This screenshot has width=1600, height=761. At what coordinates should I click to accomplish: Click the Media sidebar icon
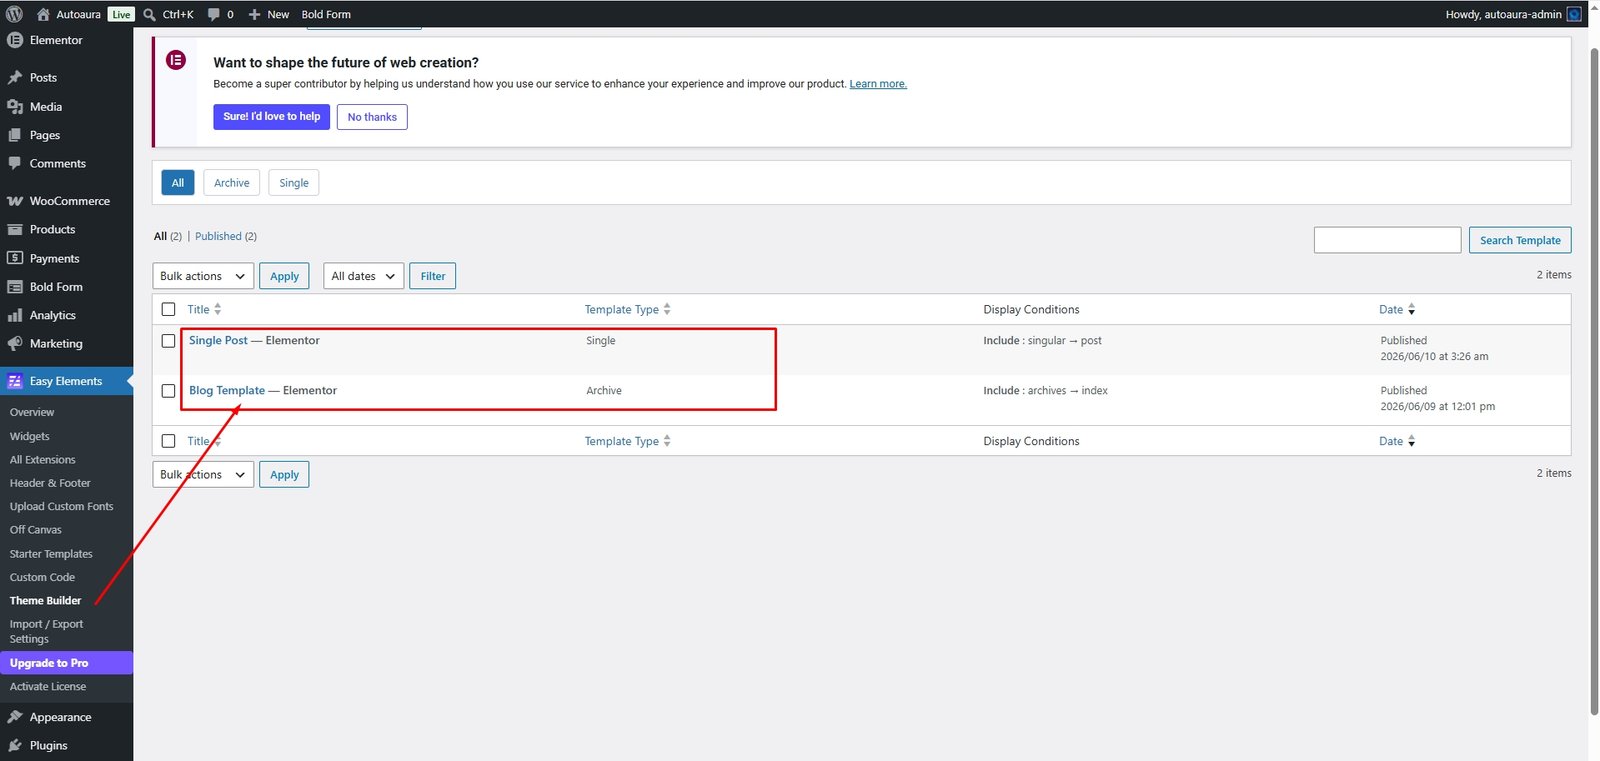(x=14, y=106)
